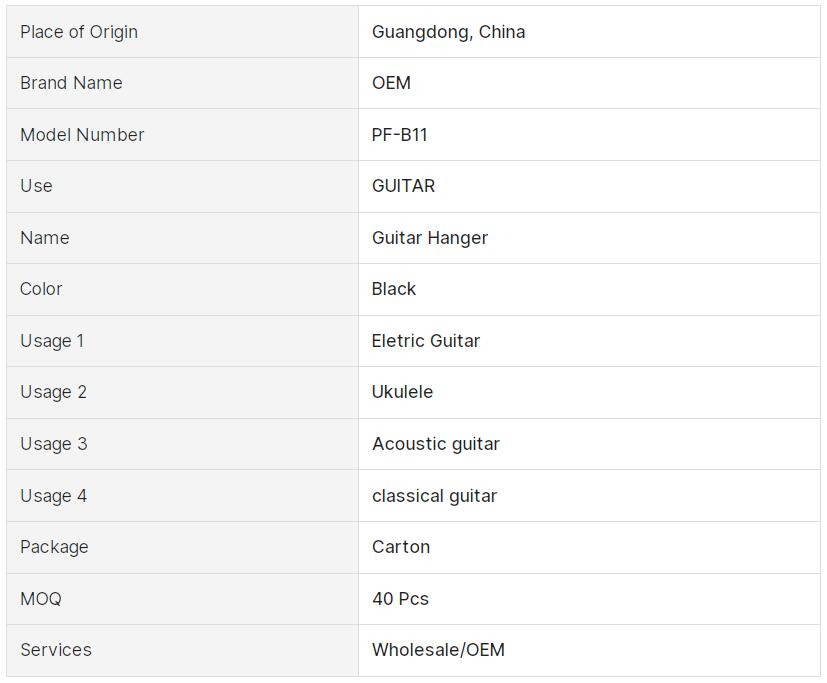Click the 'Usage 1' label

[x=52, y=341]
